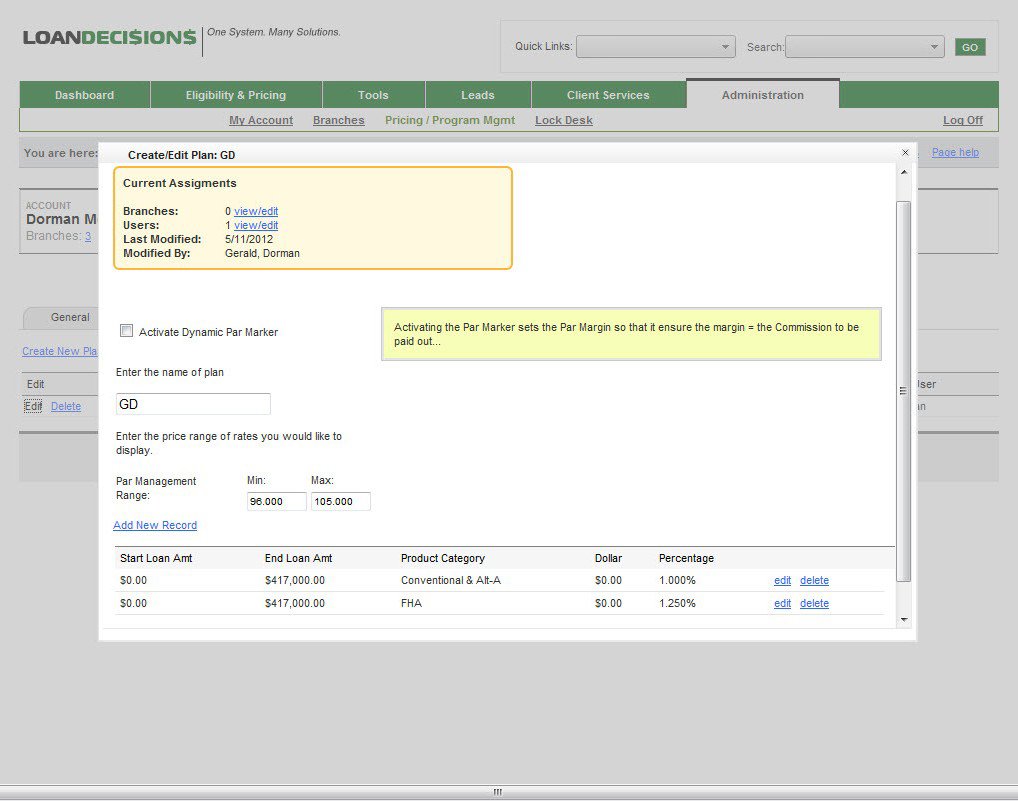Edit the FHA record

click(782, 603)
